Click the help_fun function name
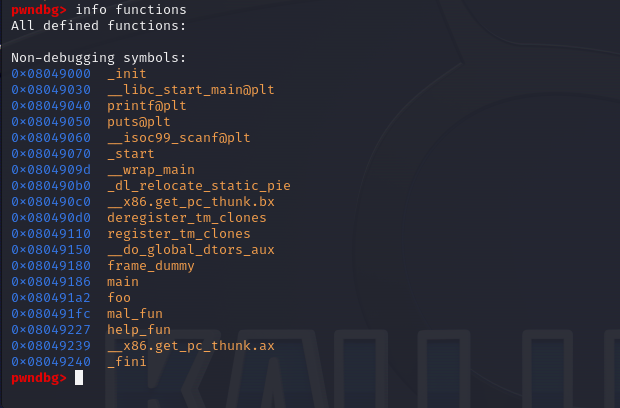The width and height of the screenshot is (620, 408). (139, 330)
